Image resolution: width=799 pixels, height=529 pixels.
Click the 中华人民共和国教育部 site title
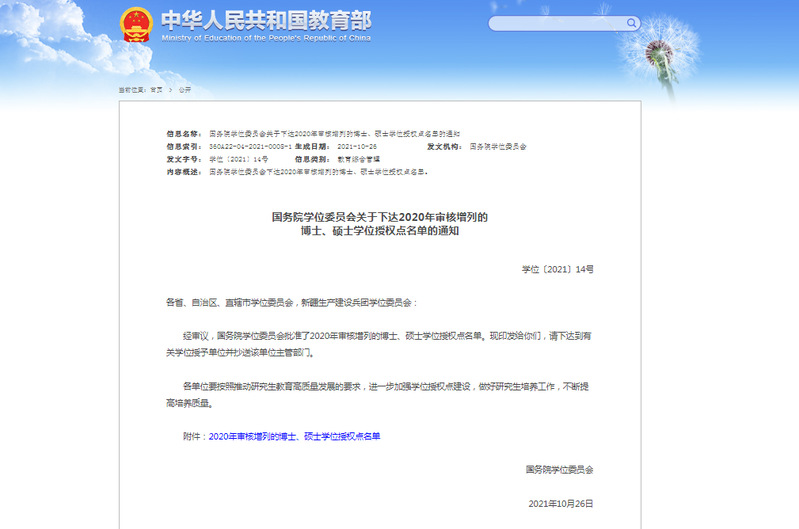click(265, 19)
